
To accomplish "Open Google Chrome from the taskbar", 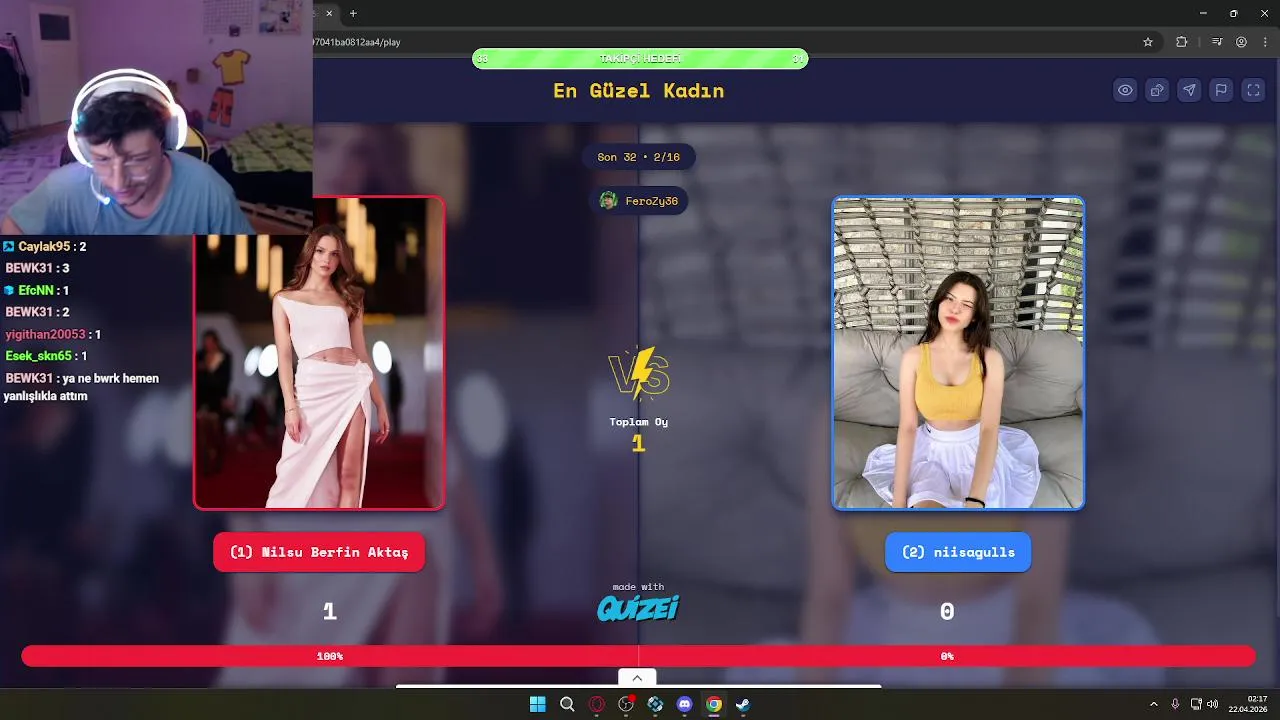I will [713, 704].
